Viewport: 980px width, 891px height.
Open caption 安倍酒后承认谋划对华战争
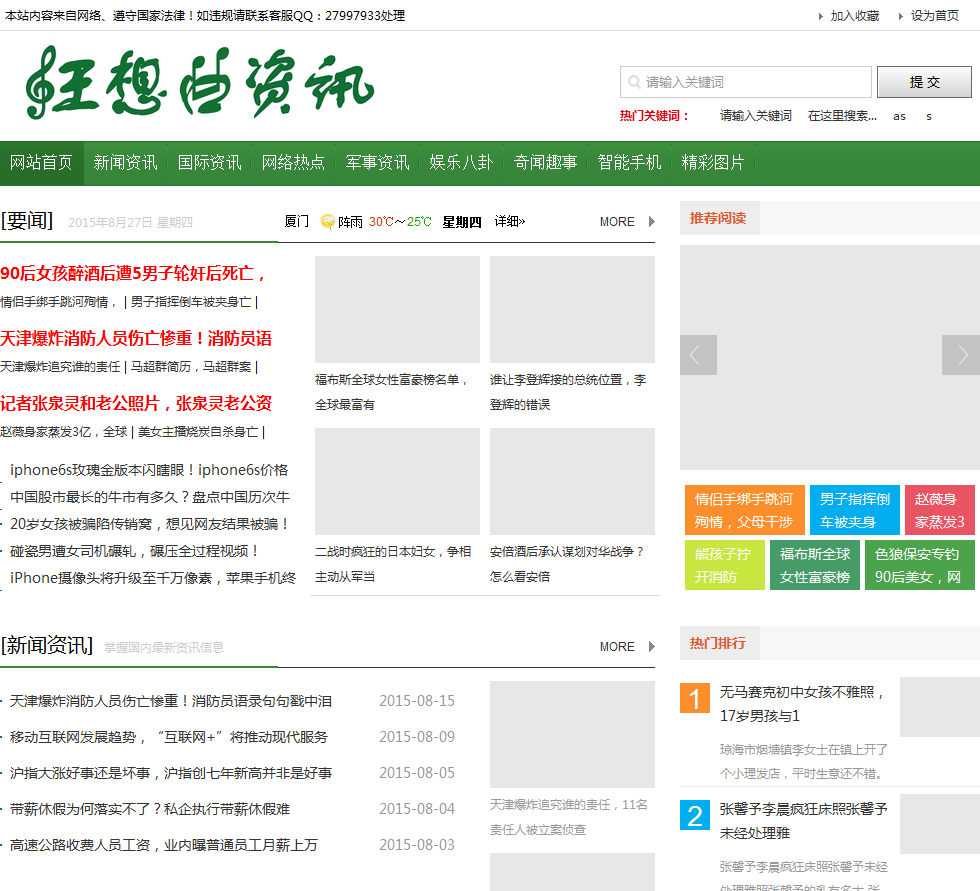(x=567, y=564)
